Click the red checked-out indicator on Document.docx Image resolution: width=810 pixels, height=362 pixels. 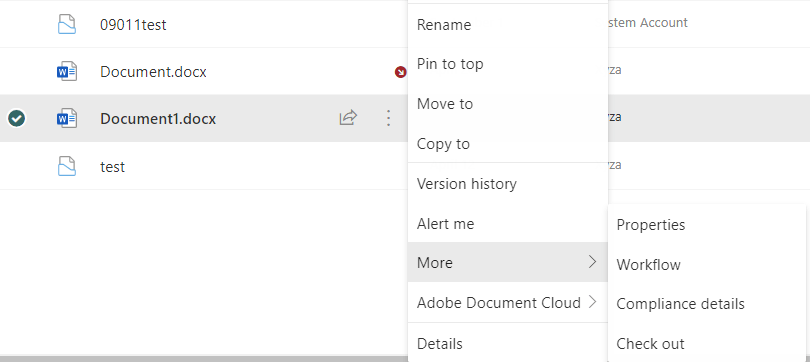(400, 72)
